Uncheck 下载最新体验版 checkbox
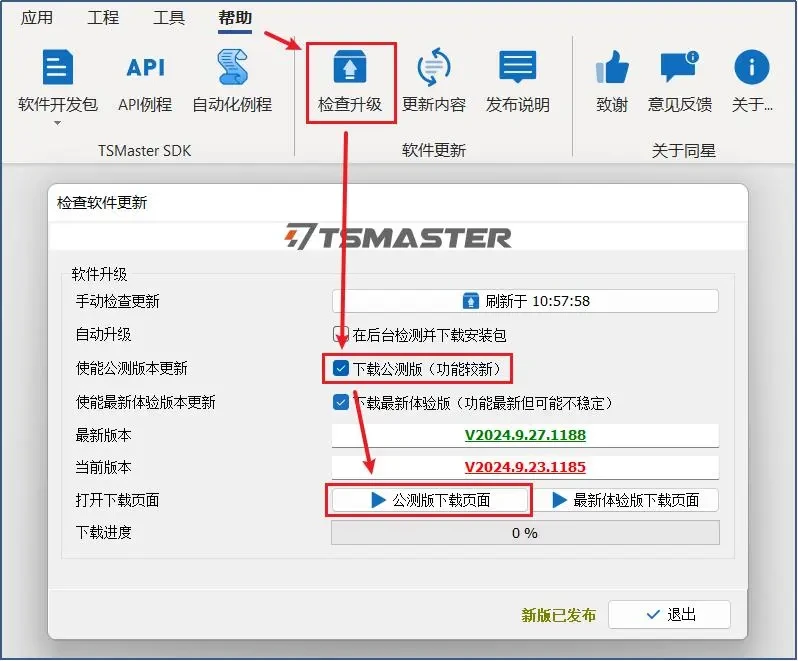This screenshot has width=798, height=661. 340,402
